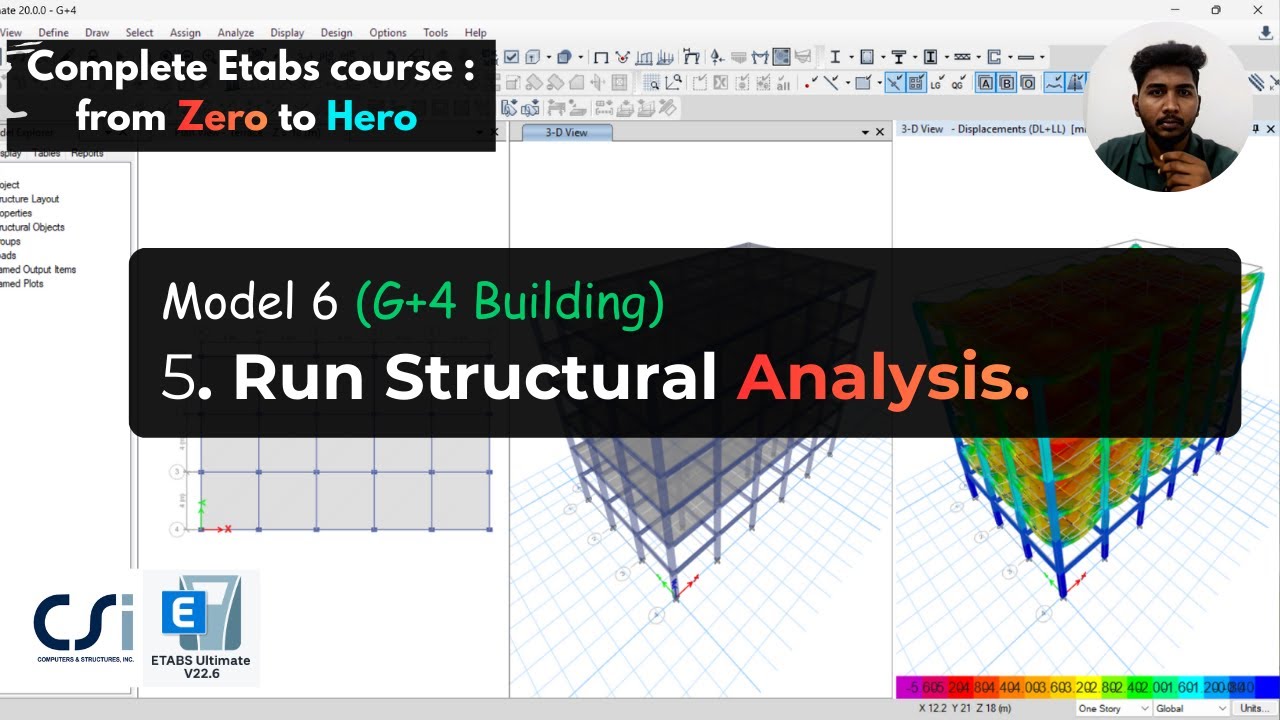Open the Set Display Options checkbox icon
The height and width of the screenshot is (720, 1280).
512,57
